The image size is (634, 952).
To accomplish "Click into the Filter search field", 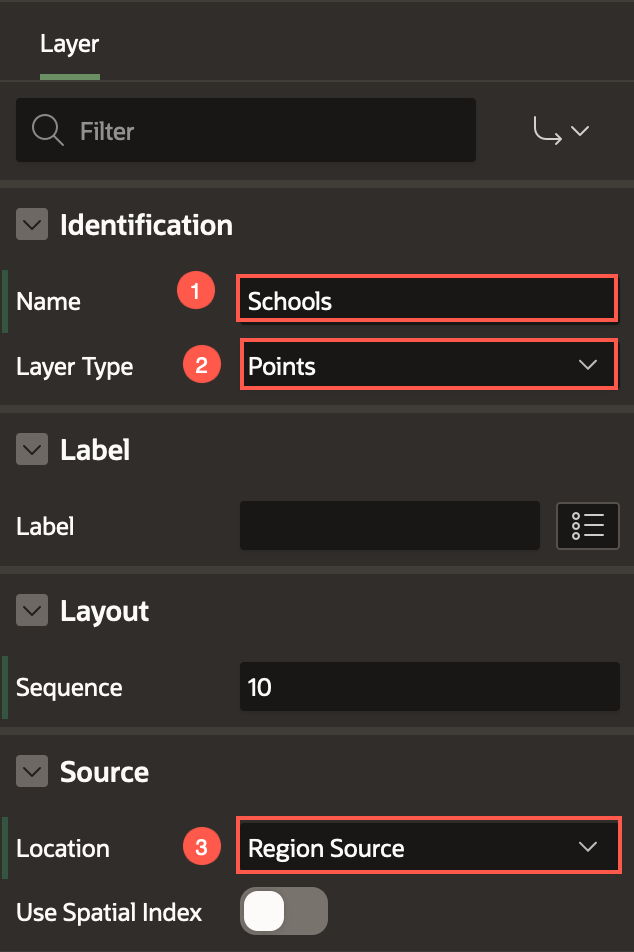I will click(x=270, y=131).
